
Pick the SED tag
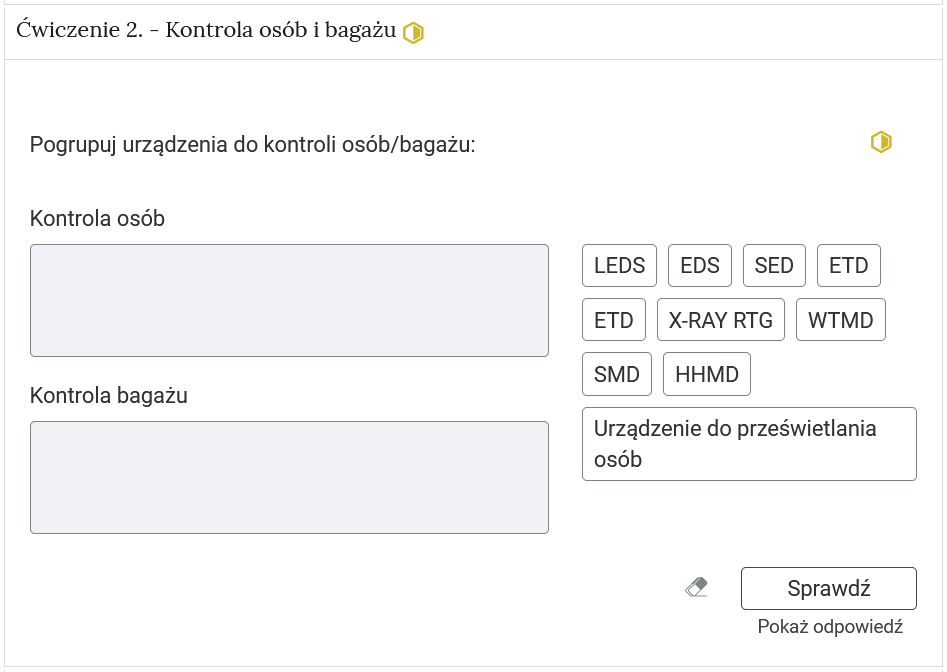(x=774, y=265)
